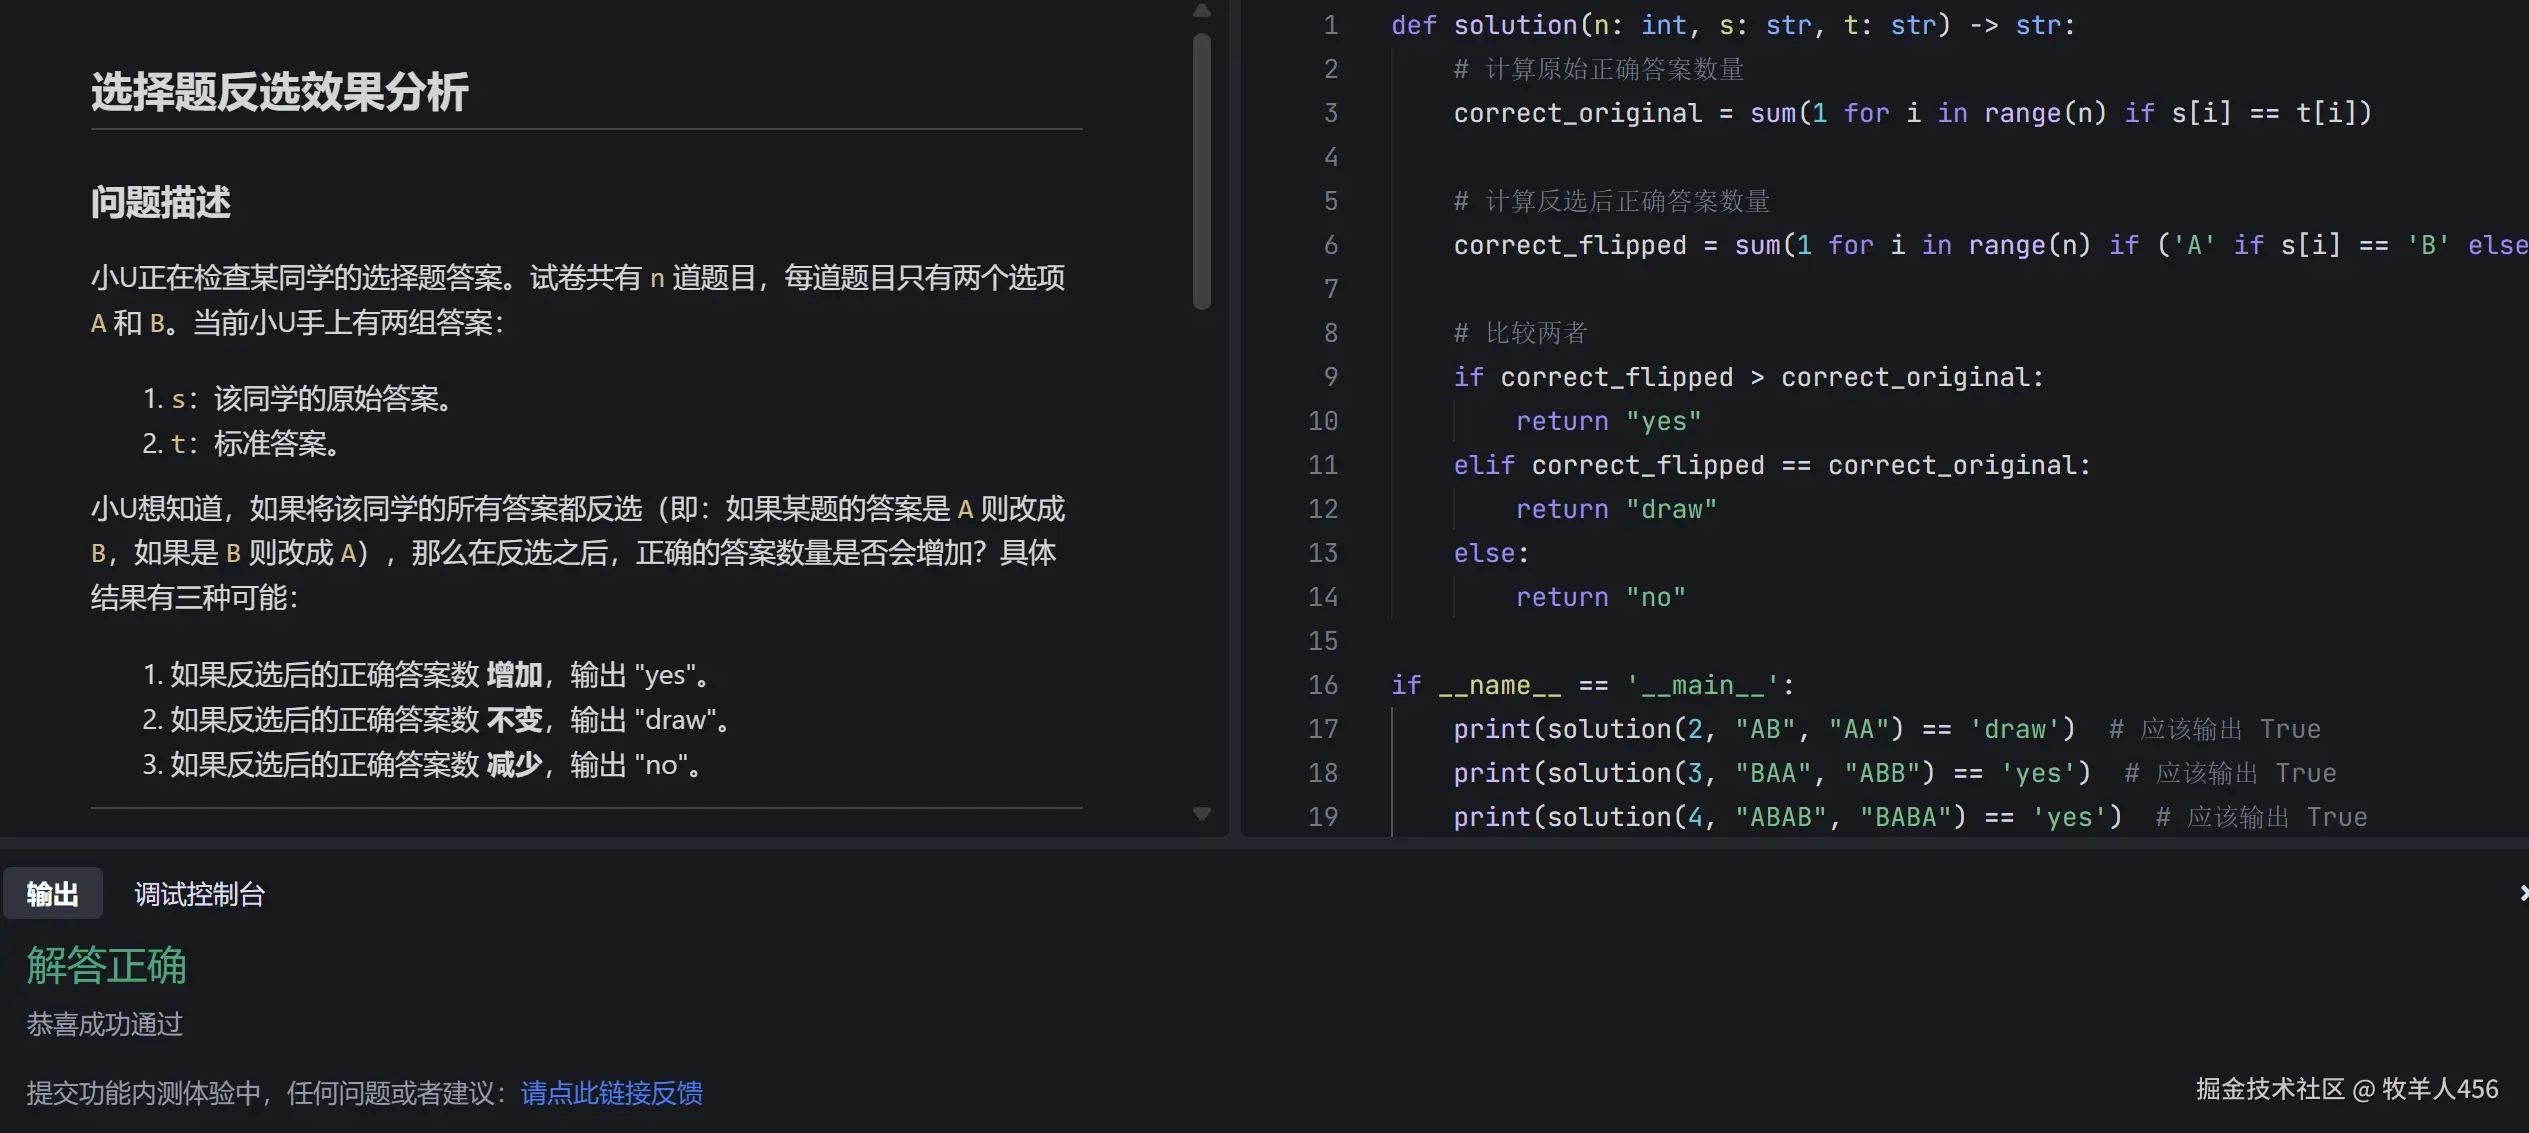The height and width of the screenshot is (1133, 2529).
Task: Place cursor on return "no" line
Action: (1600, 597)
